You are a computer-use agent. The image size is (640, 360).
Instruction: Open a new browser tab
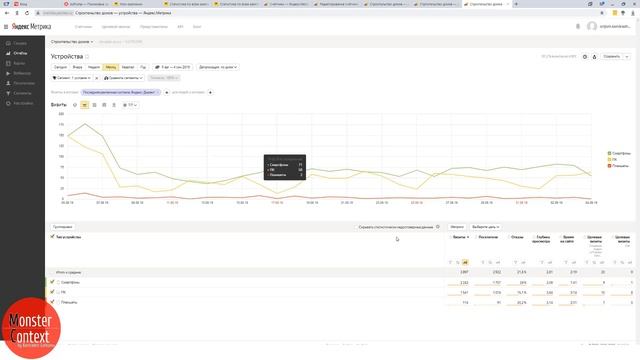(516, 4)
